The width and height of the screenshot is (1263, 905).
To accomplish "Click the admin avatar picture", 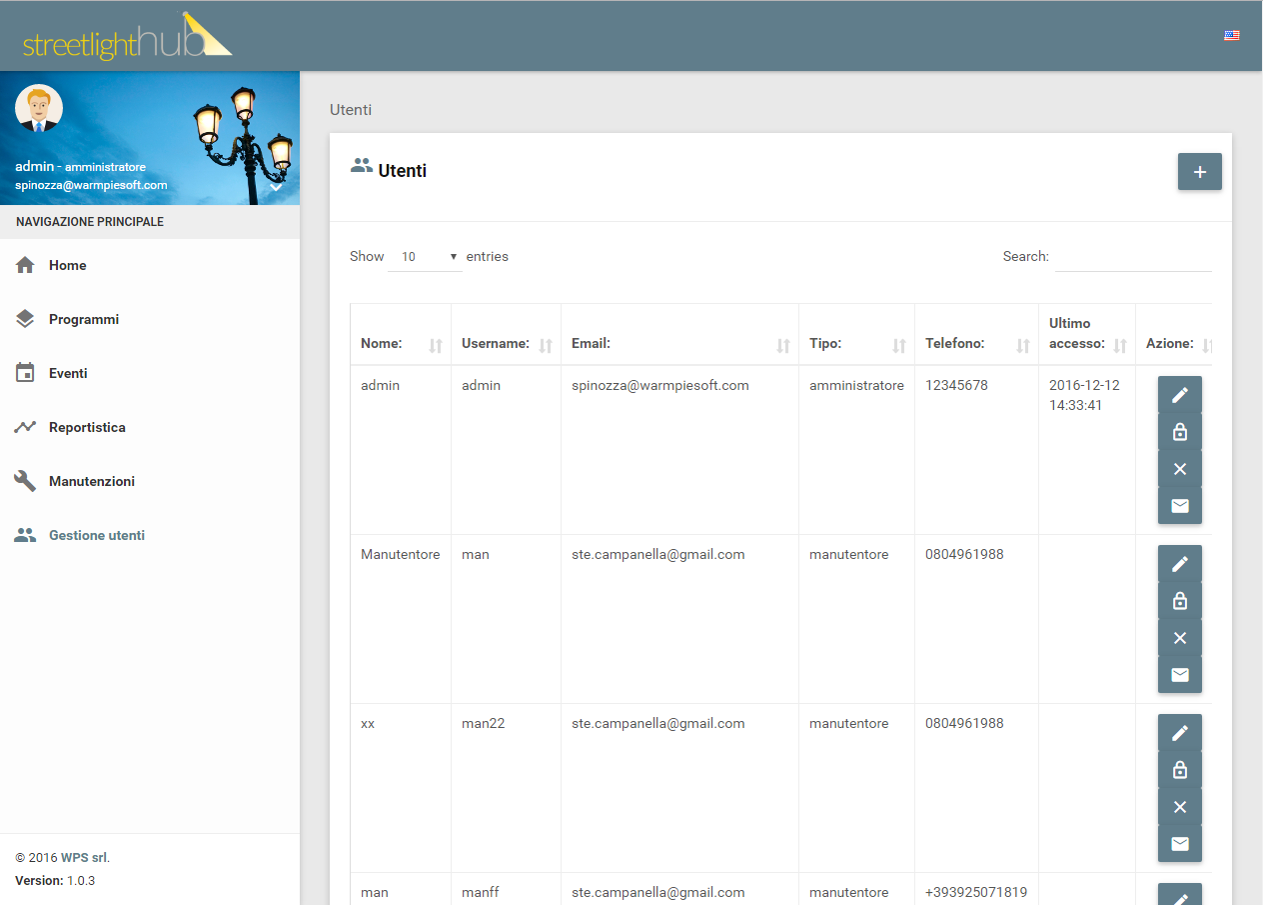I will [x=39, y=108].
